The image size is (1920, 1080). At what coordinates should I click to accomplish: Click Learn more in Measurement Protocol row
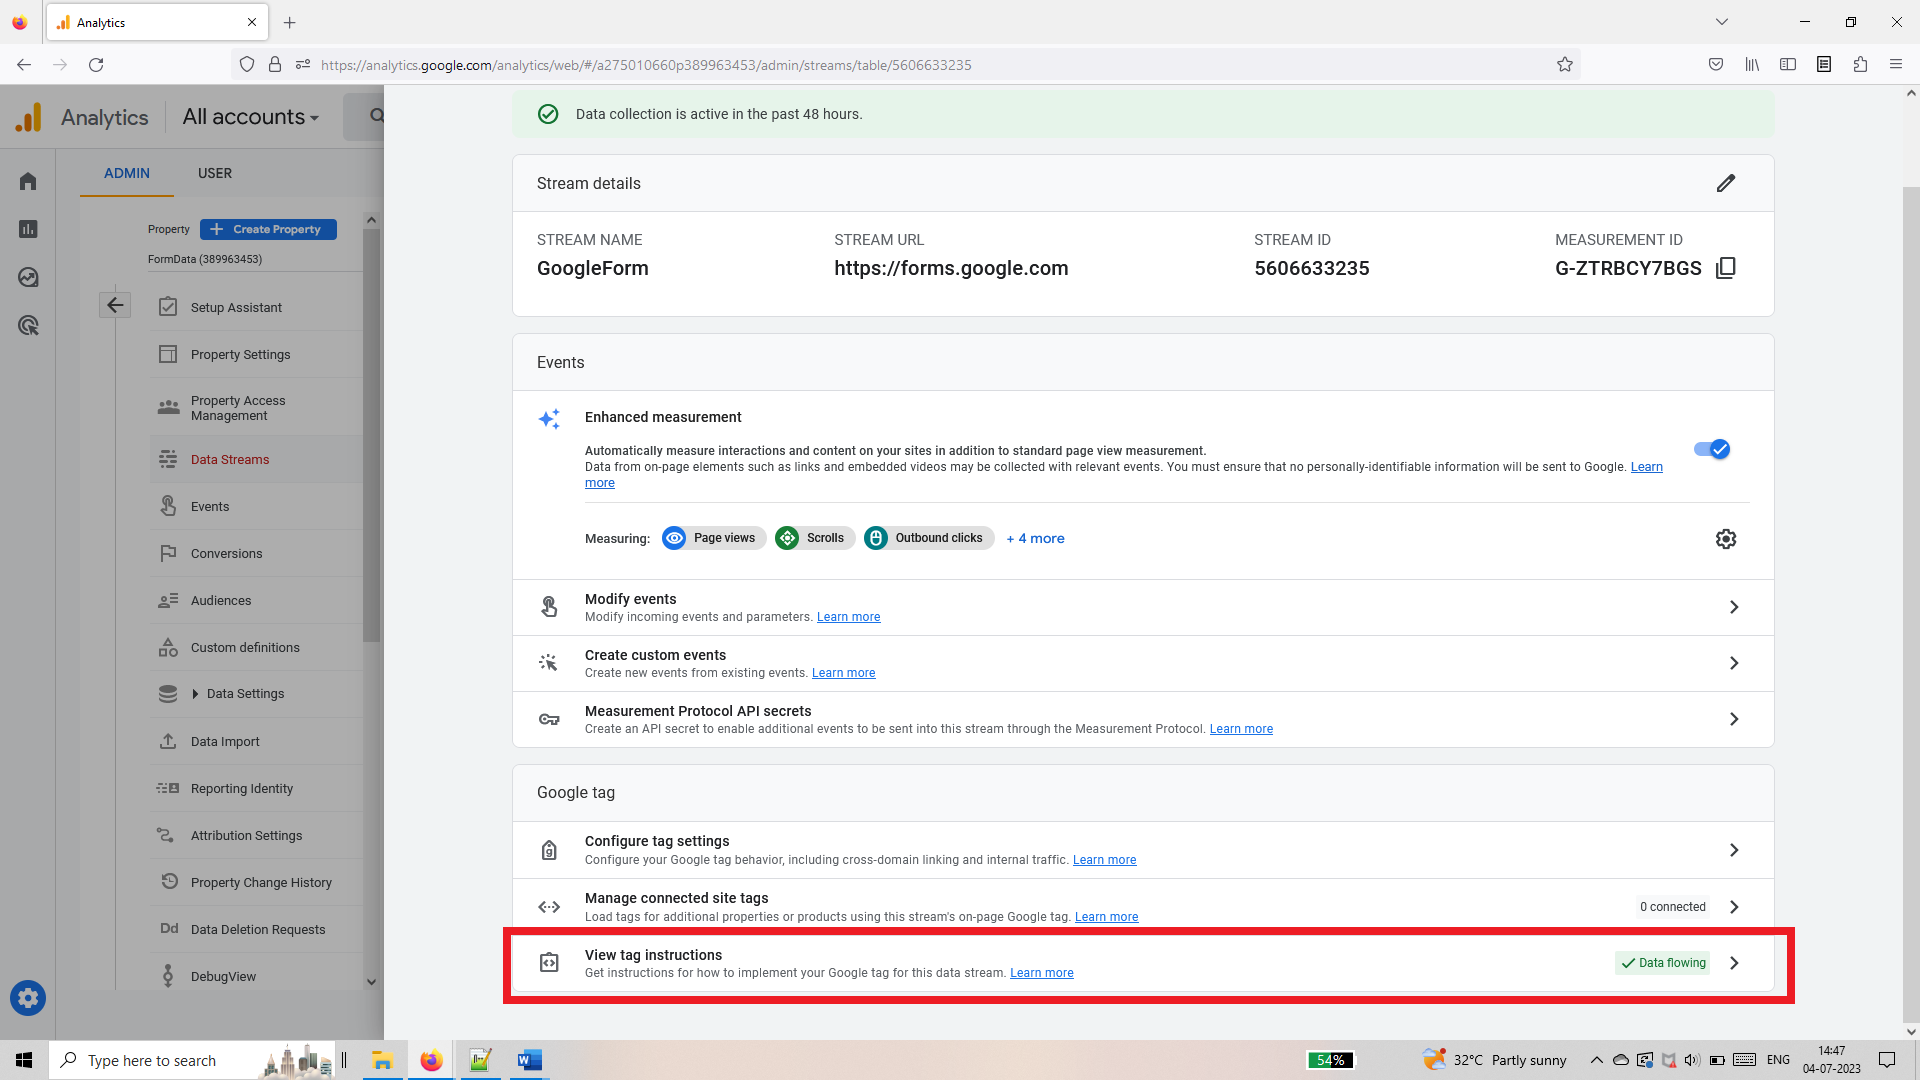[x=1241, y=729]
